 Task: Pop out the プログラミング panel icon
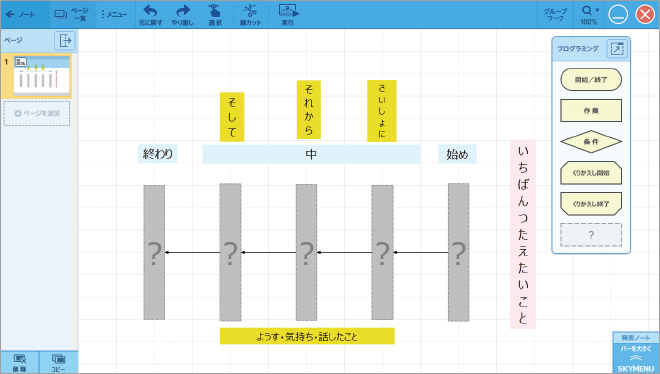tap(617, 49)
